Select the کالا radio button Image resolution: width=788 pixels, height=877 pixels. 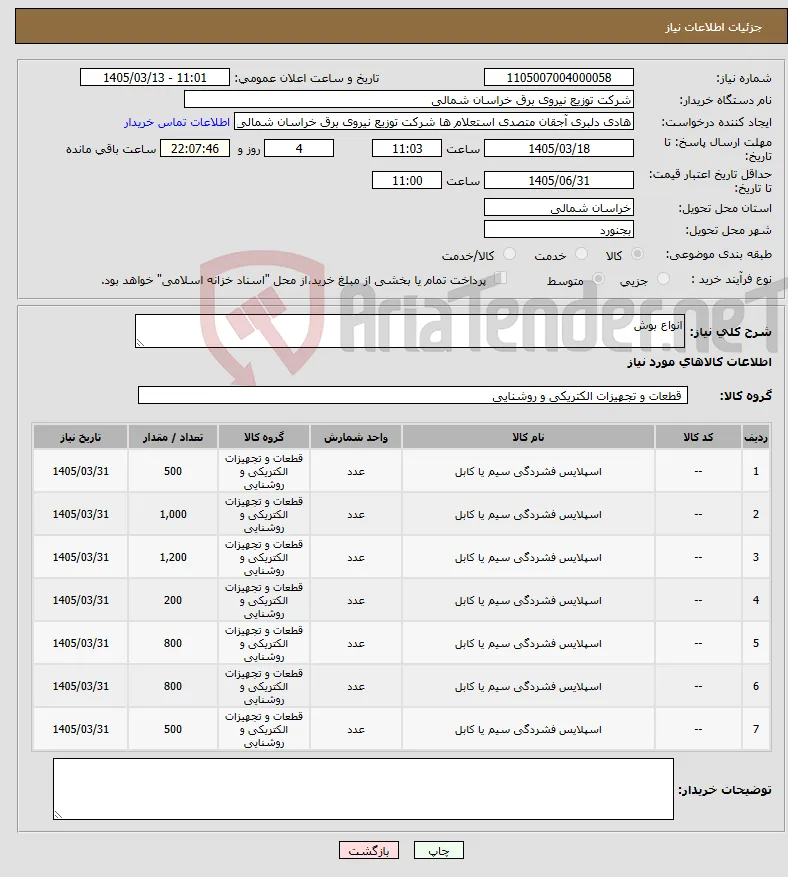[x=637, y=254]
